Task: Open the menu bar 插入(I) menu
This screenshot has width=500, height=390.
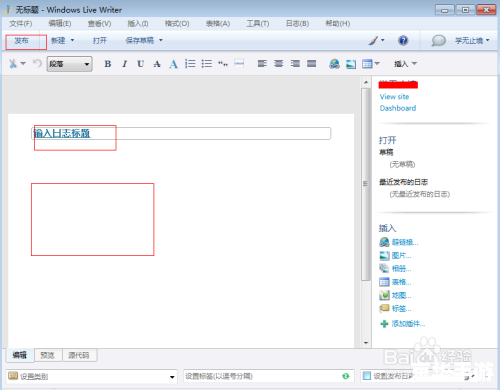Action: pyautogui.click(x=138, y=24)
